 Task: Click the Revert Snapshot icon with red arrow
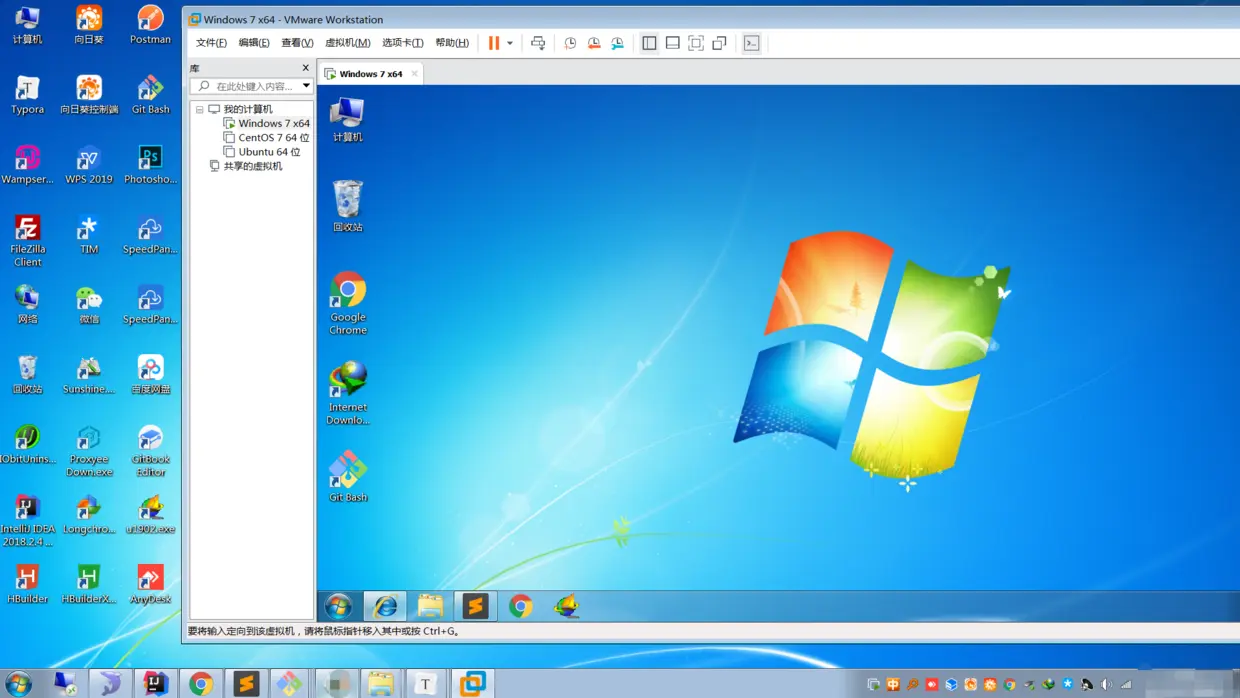tap(594, 43)
